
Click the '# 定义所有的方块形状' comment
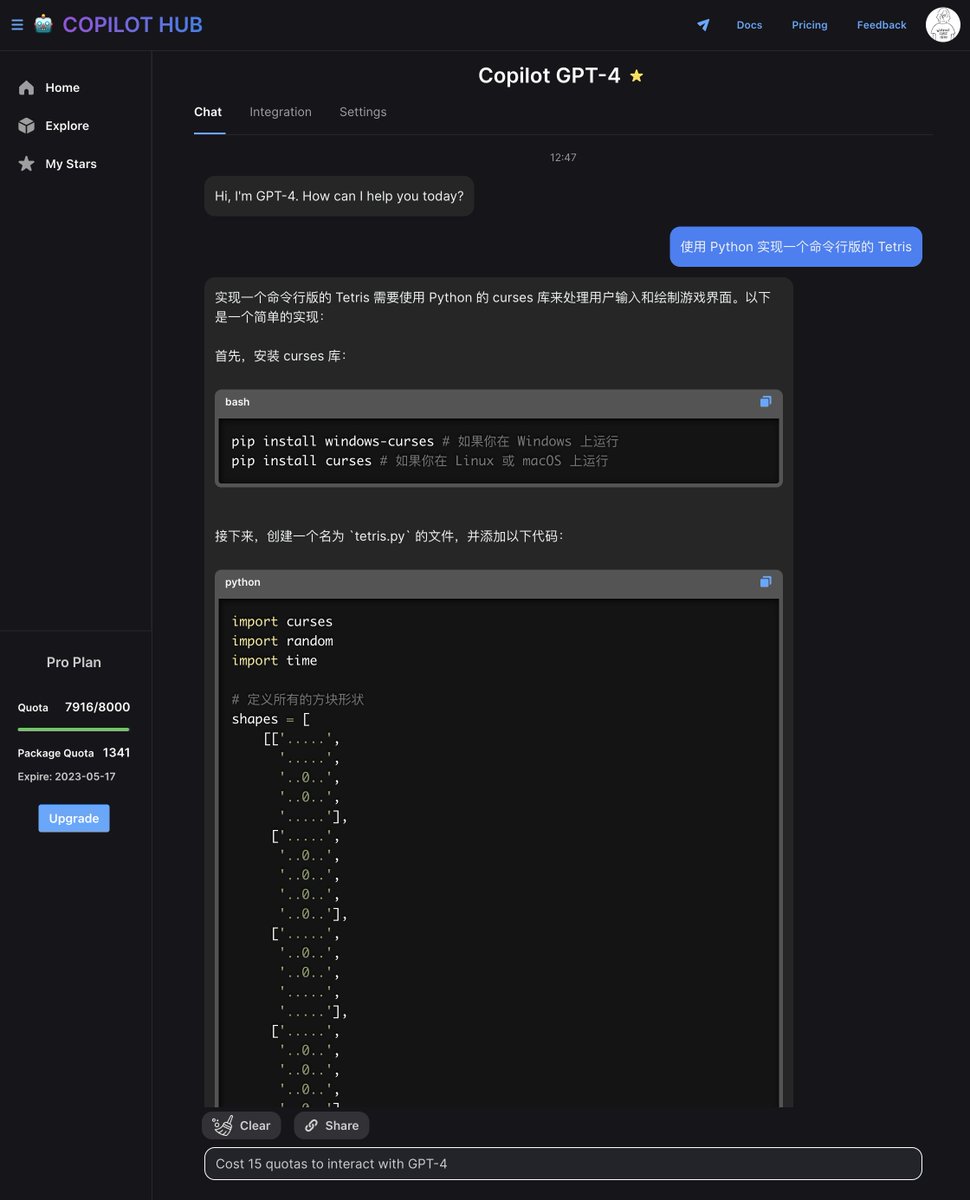point(297,700)
